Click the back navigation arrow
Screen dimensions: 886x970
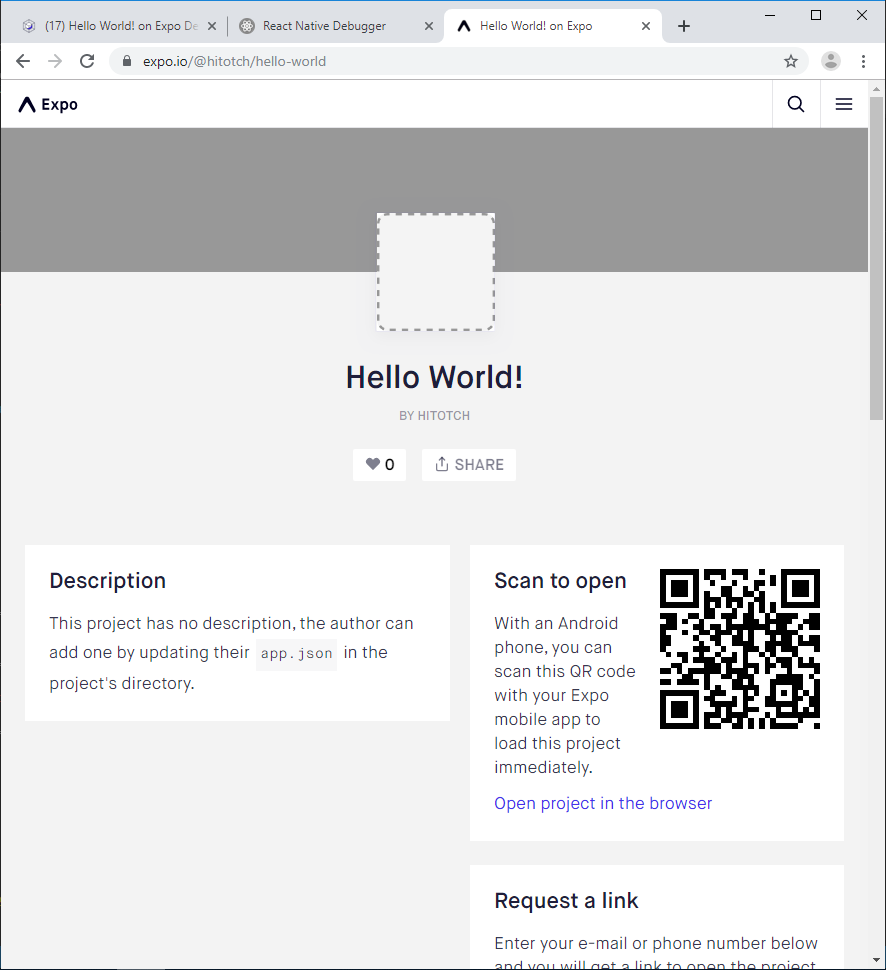point(23,60)
